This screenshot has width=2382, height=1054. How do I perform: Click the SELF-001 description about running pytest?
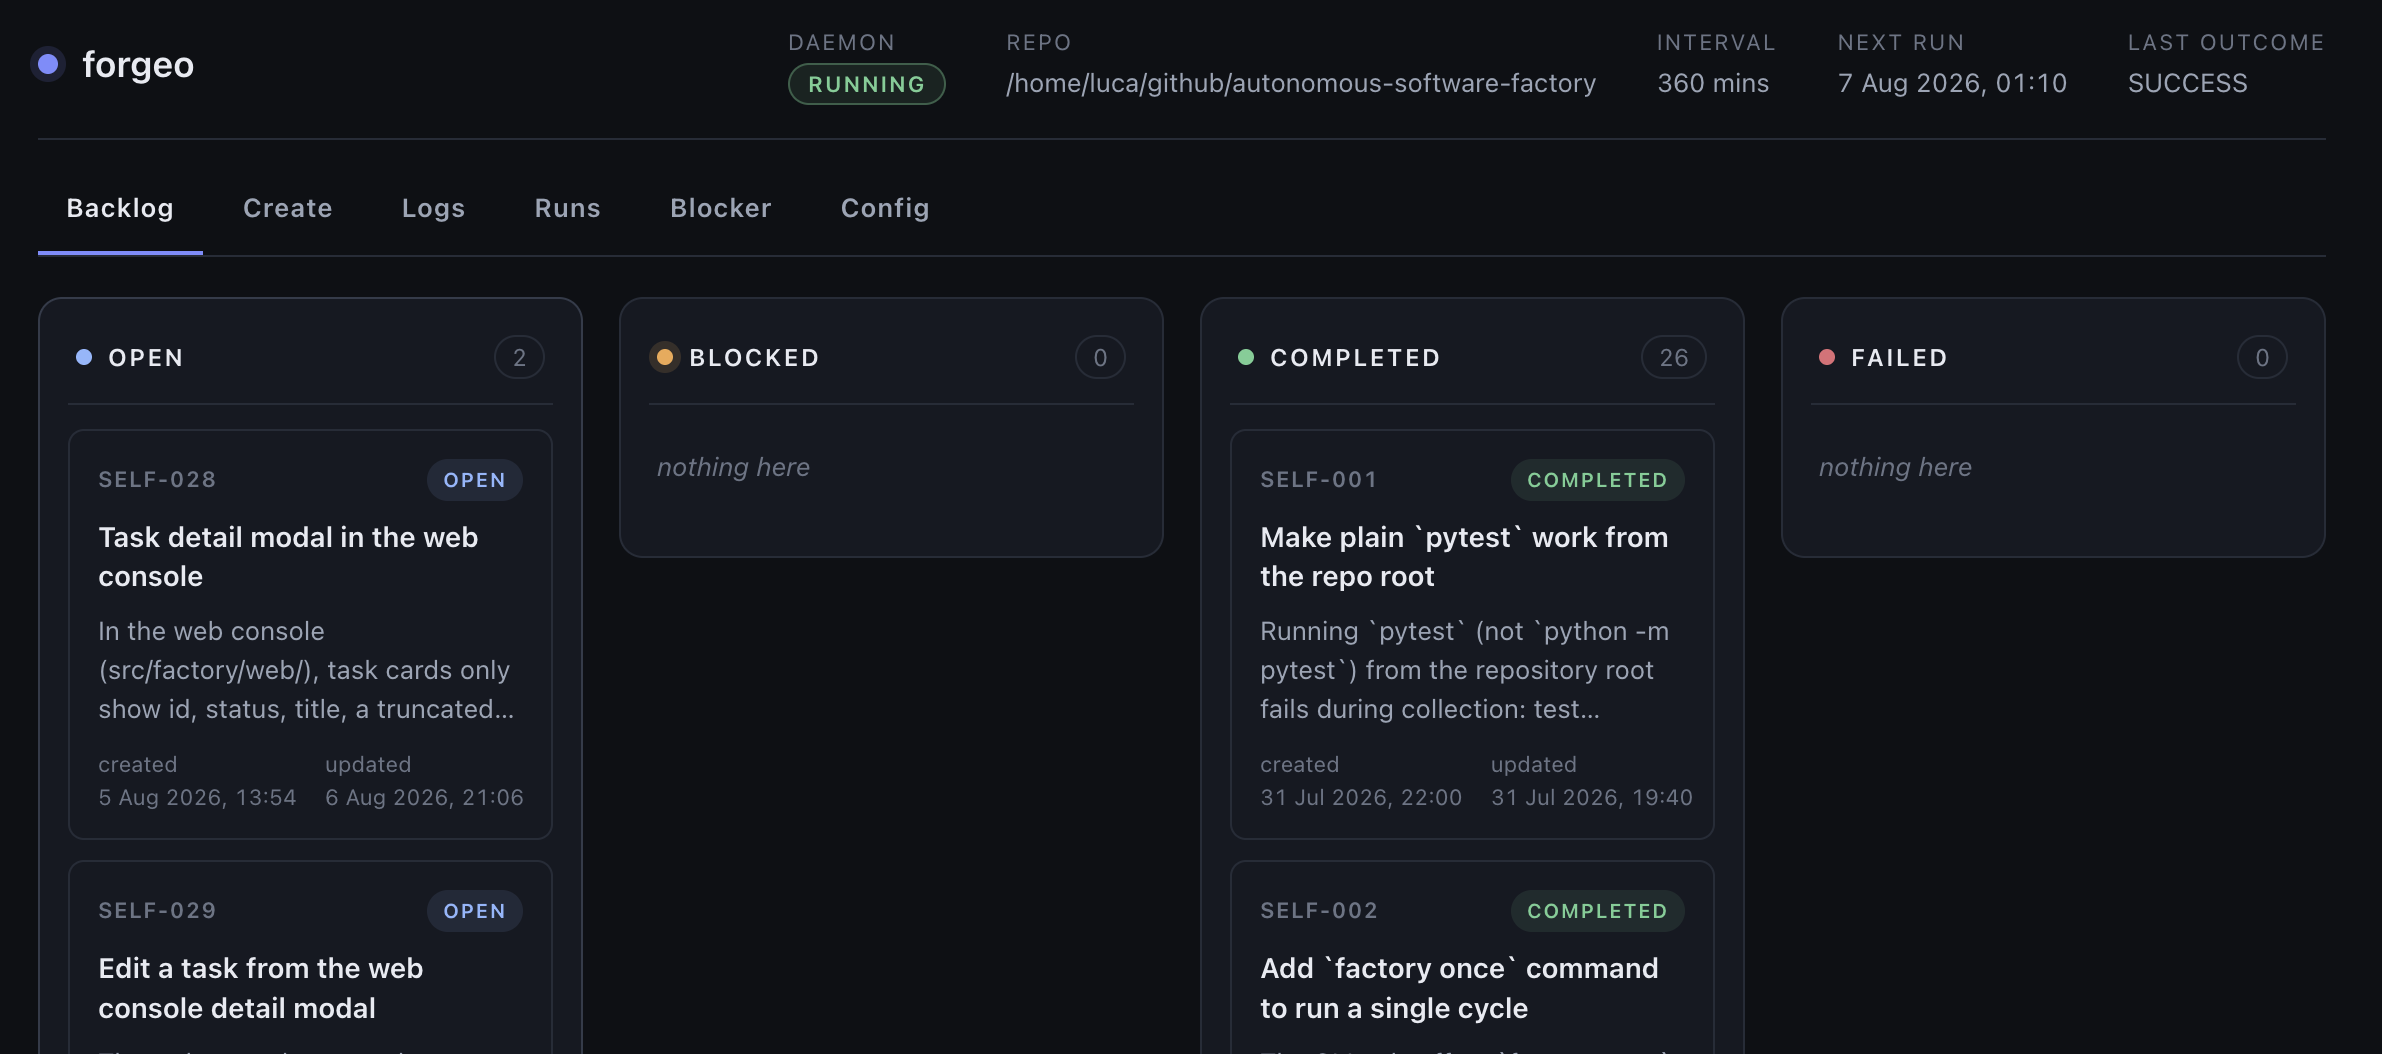pyautogui.click(x=1464, y=670)
